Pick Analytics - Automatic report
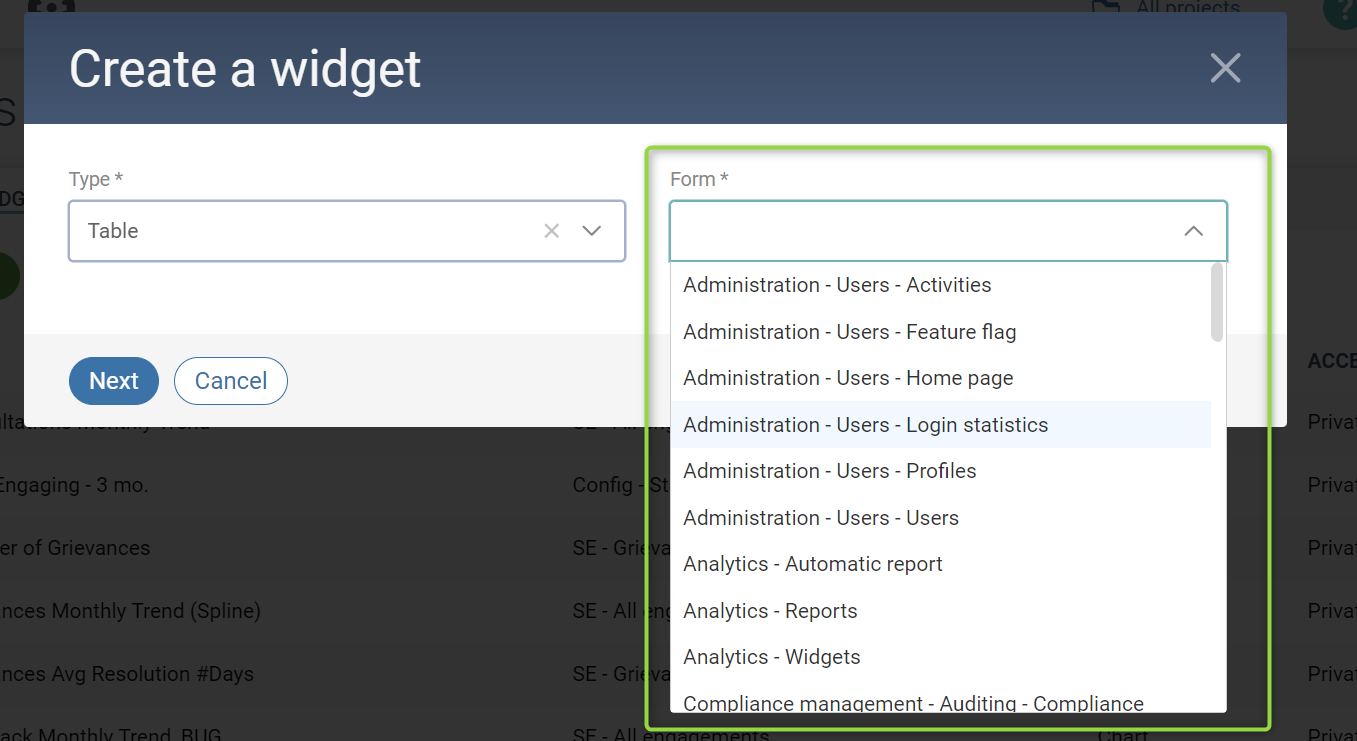This screenshot has height=741, width=1357. coord(812,564)
